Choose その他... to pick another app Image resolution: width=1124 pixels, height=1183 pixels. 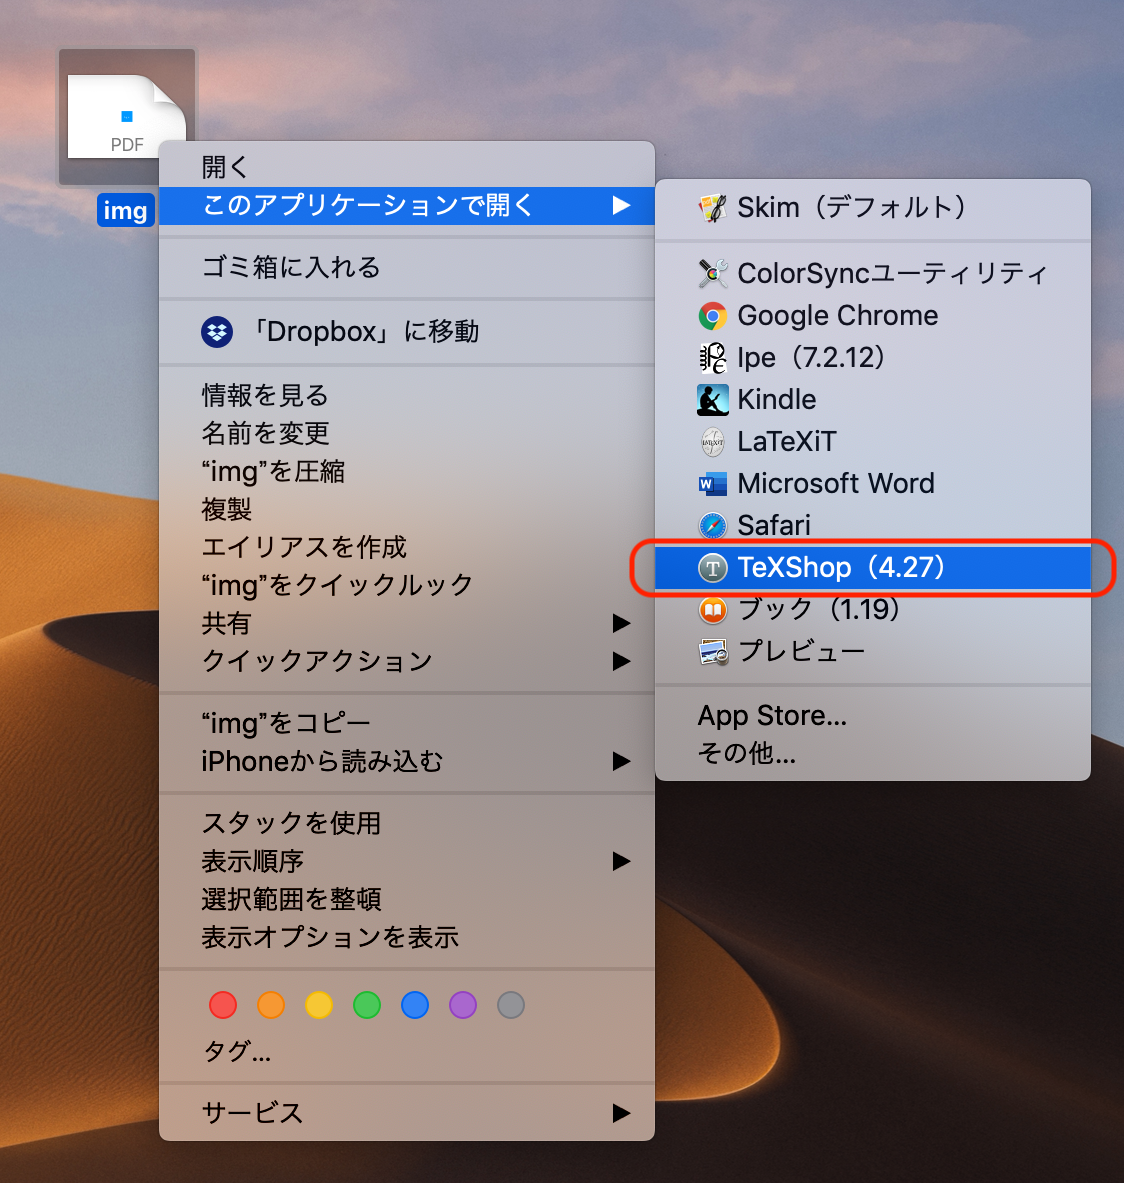(x=873, y=754)
